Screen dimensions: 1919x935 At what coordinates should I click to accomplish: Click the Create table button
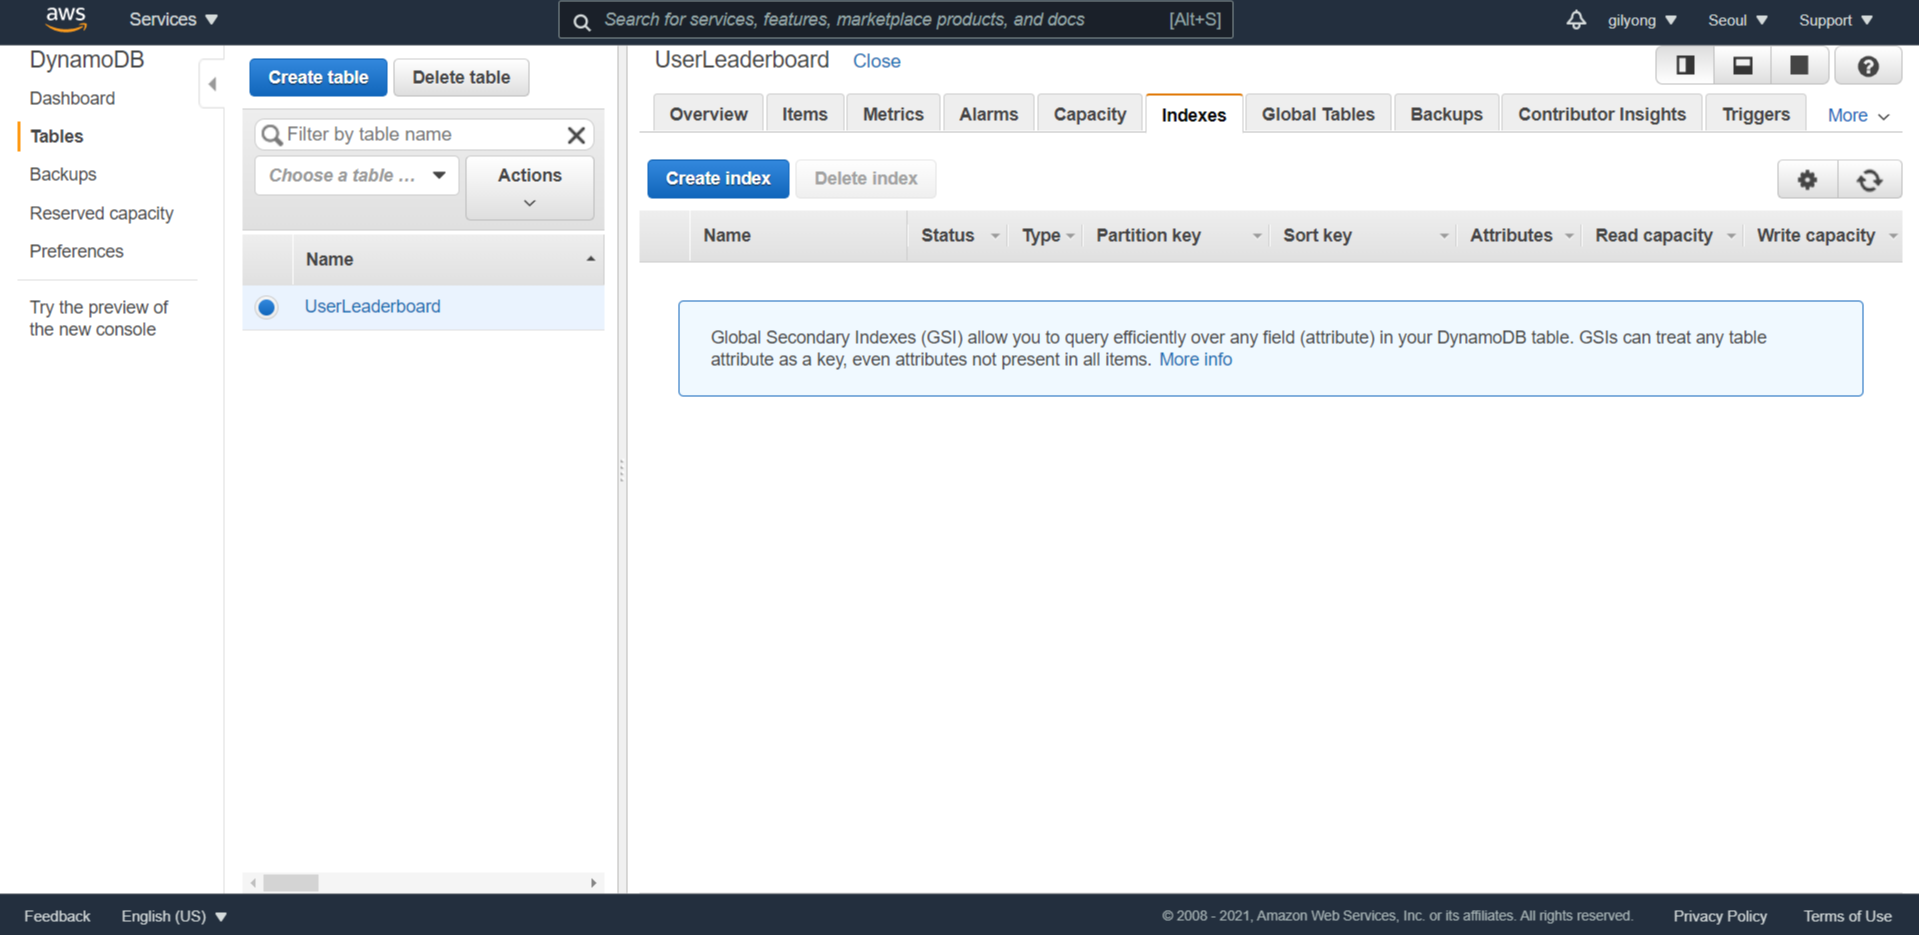click(x=318, y=77)
